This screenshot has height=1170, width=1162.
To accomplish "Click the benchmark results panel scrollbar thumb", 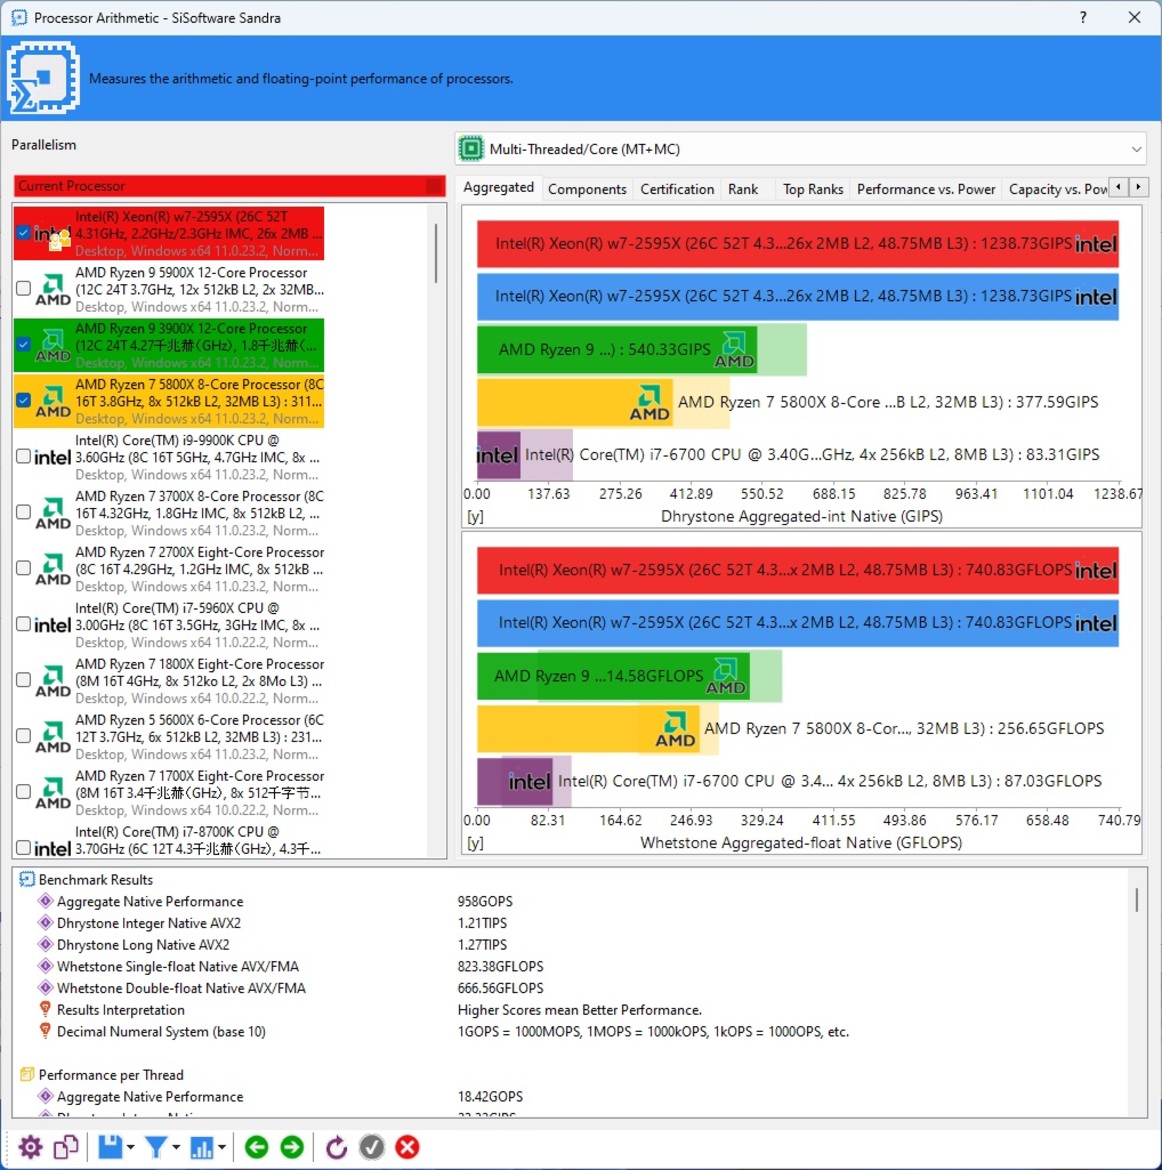I will click(x=1137, y=899).
